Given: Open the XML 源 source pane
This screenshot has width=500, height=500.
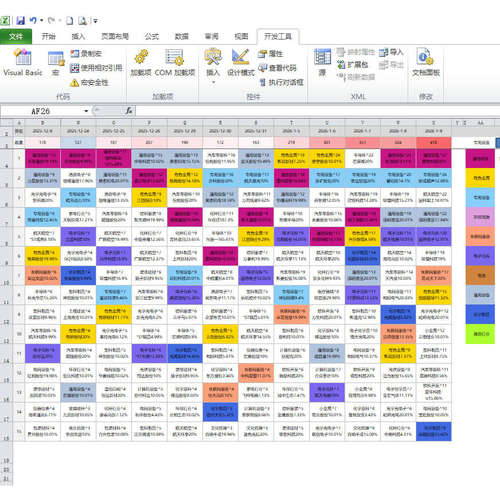Looking at the screenshot, I should (322, 63).
